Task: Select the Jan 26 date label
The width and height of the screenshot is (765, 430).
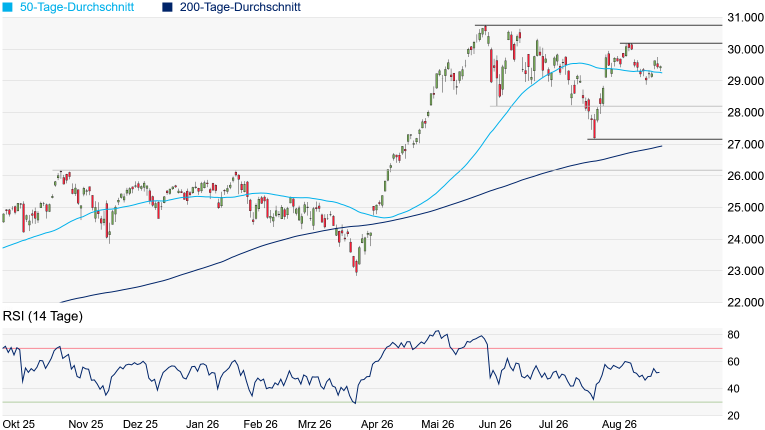Action: pos(202,424)
